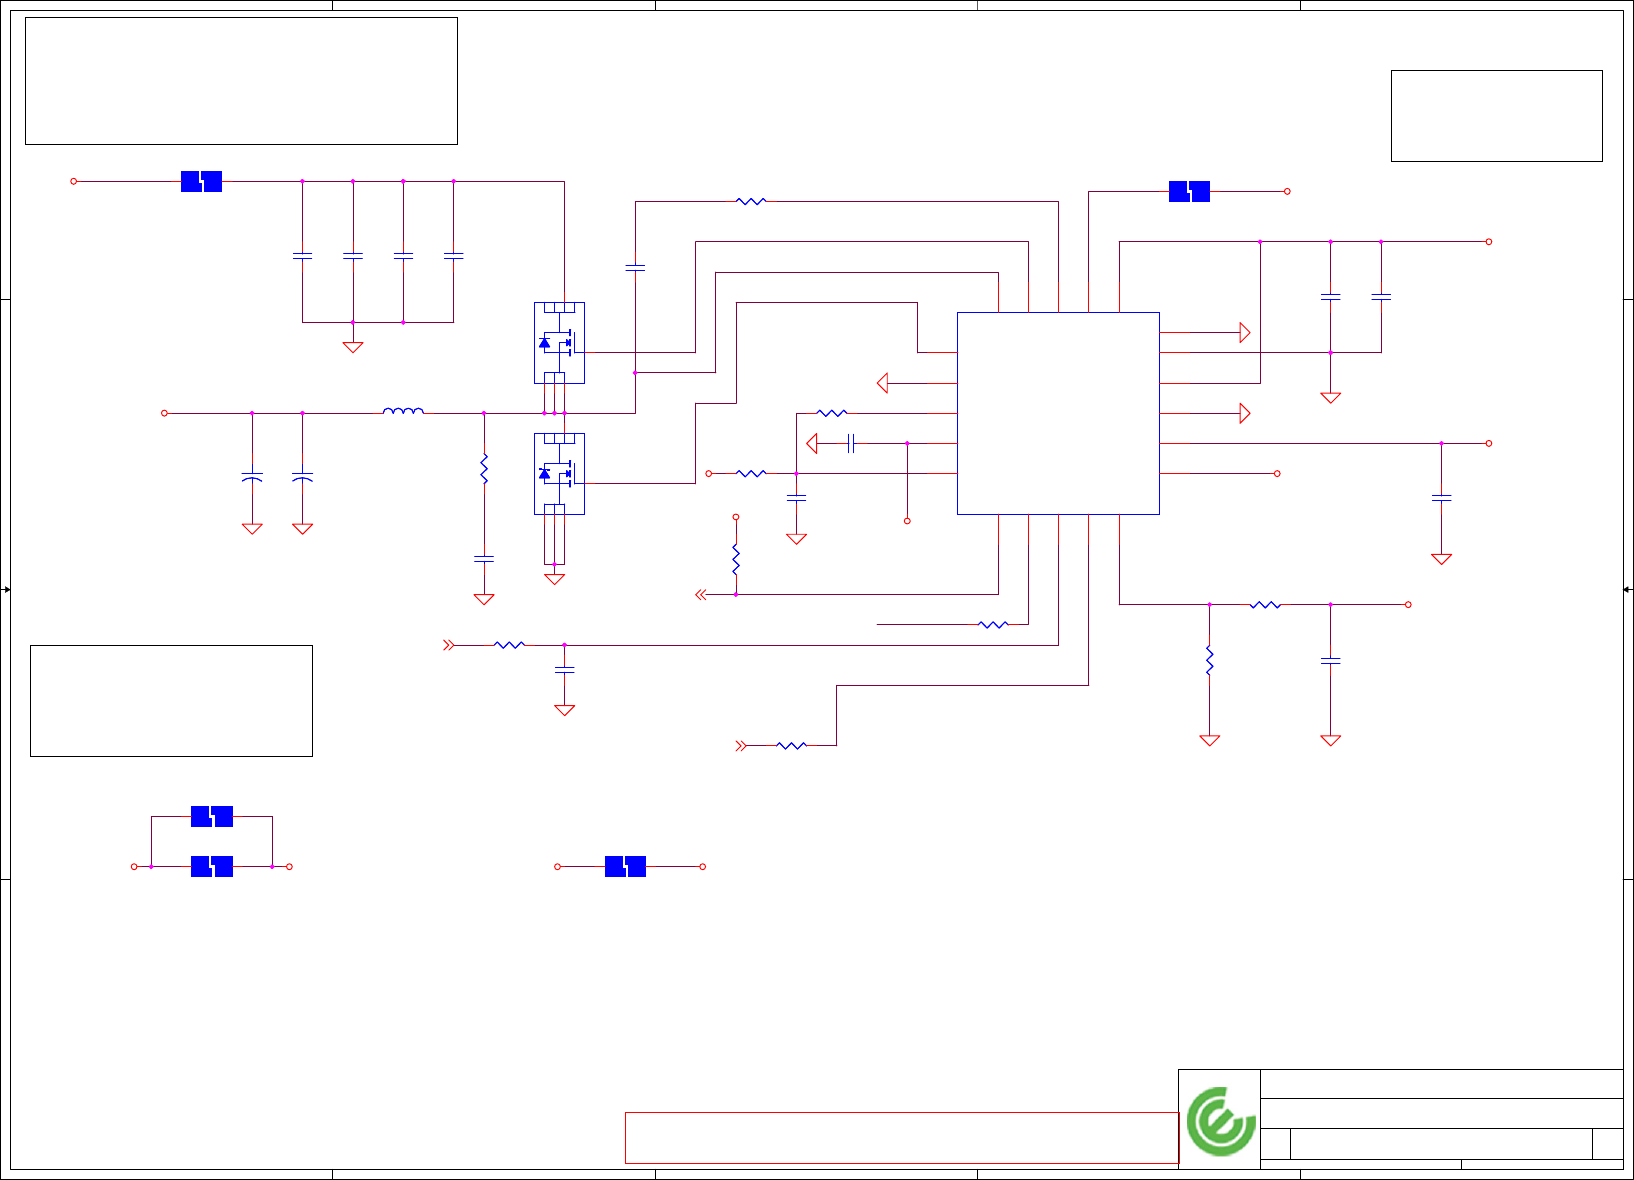Select the large central IC rectangle
This screenshot has height=1180, width=1634.
(x=1058, y=413)
